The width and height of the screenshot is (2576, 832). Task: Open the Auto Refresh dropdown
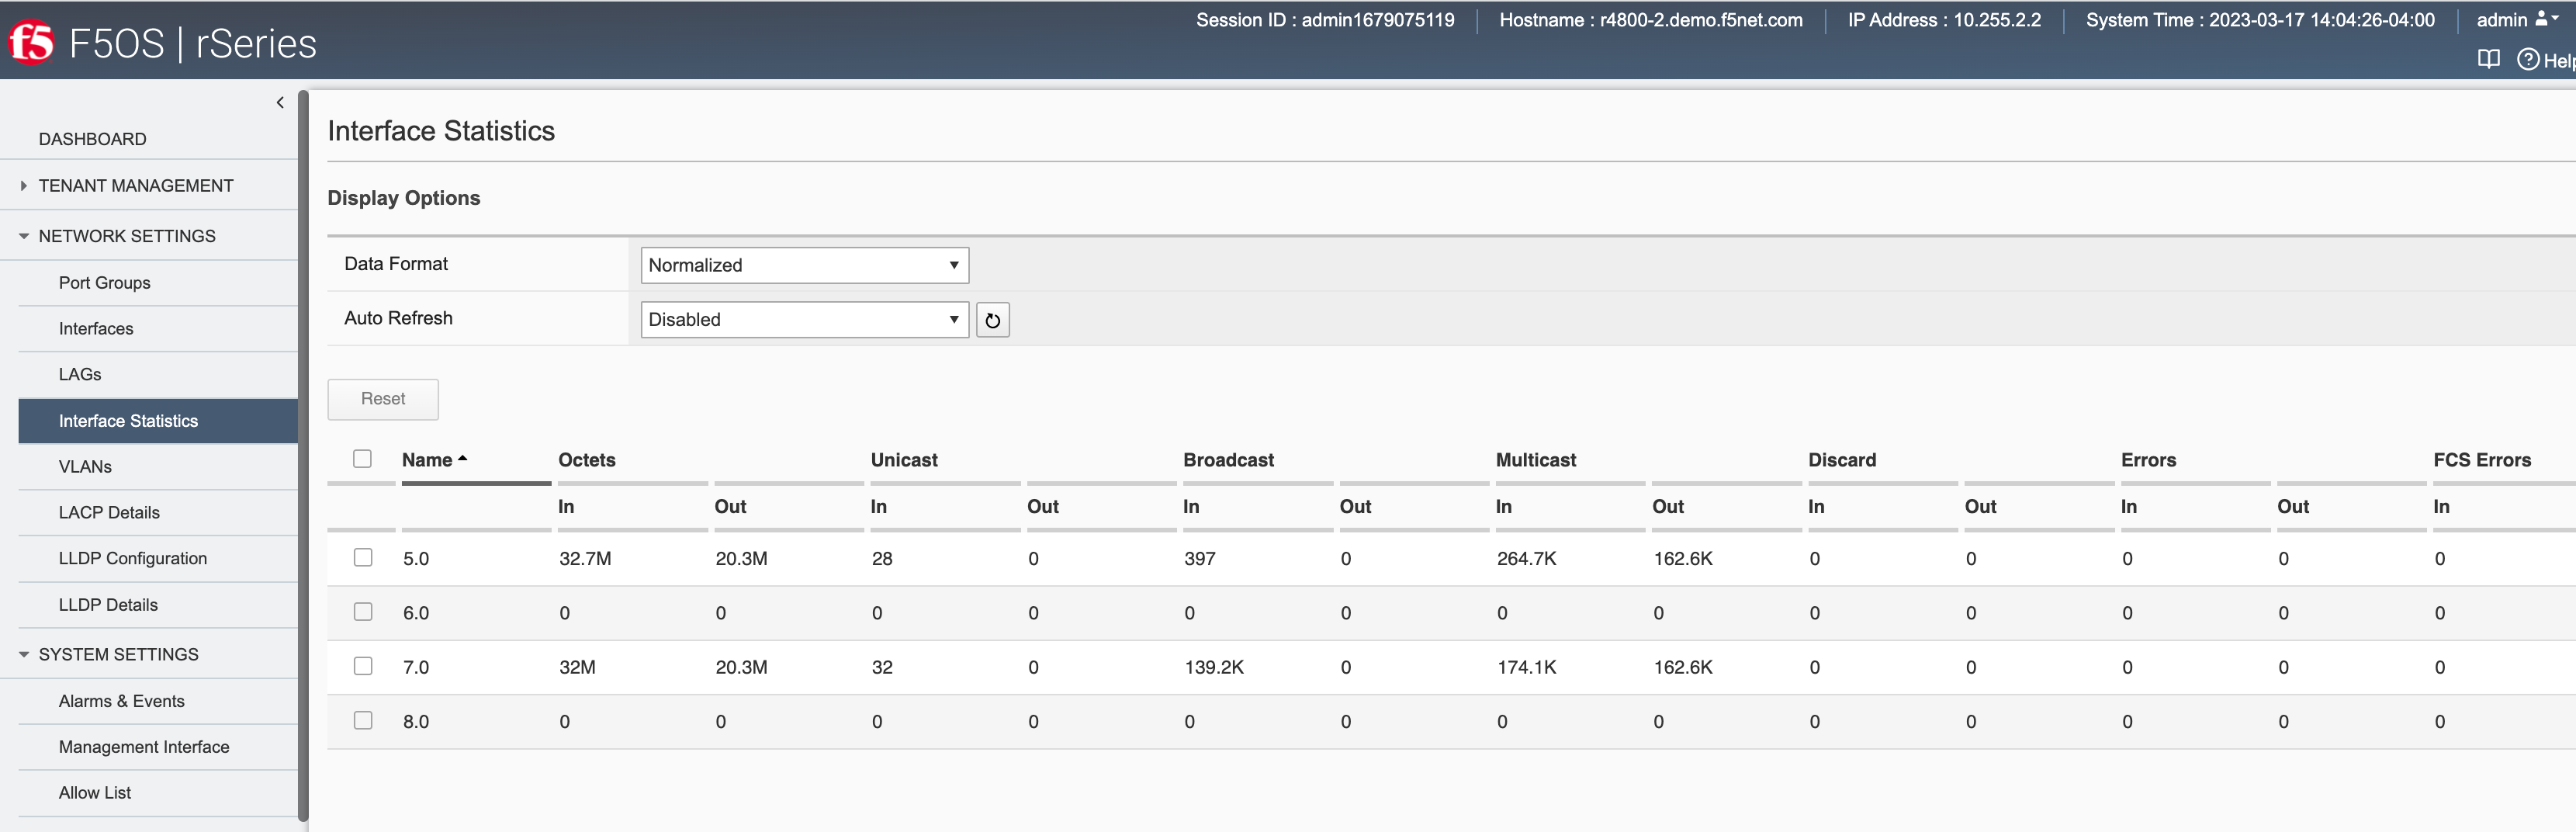(804, 320)
